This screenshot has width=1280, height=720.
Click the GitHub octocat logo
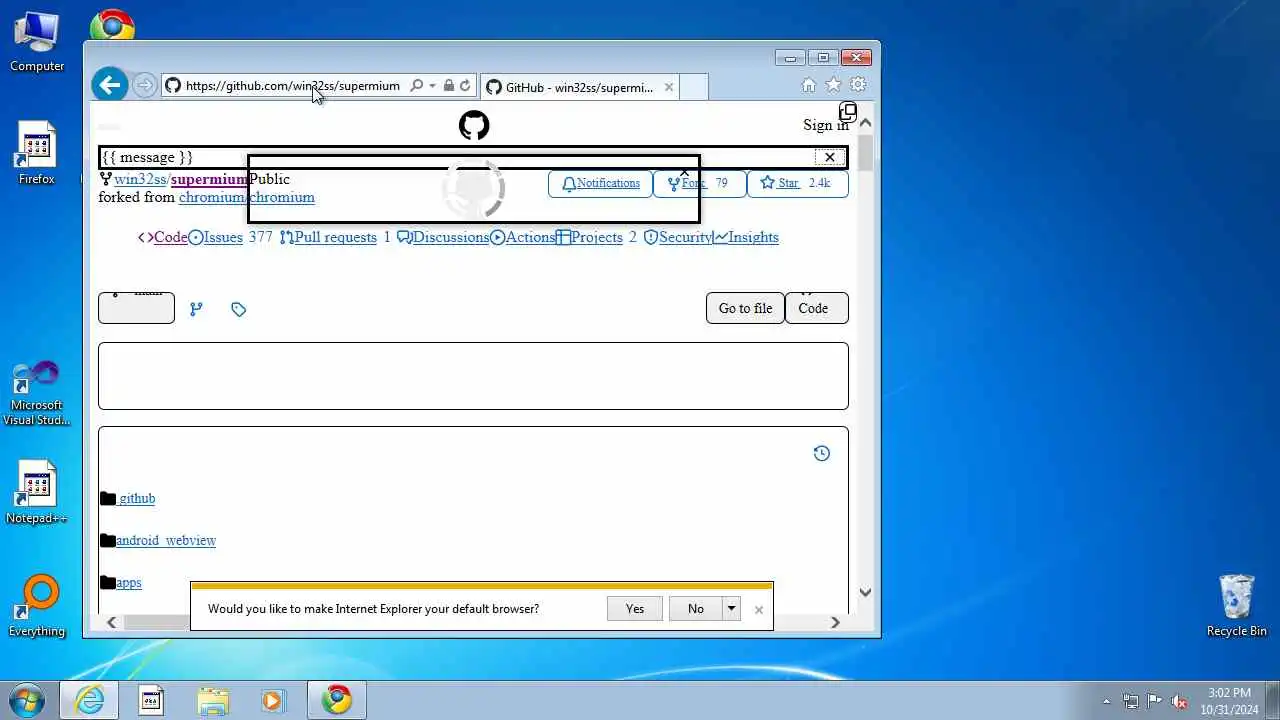474,125
